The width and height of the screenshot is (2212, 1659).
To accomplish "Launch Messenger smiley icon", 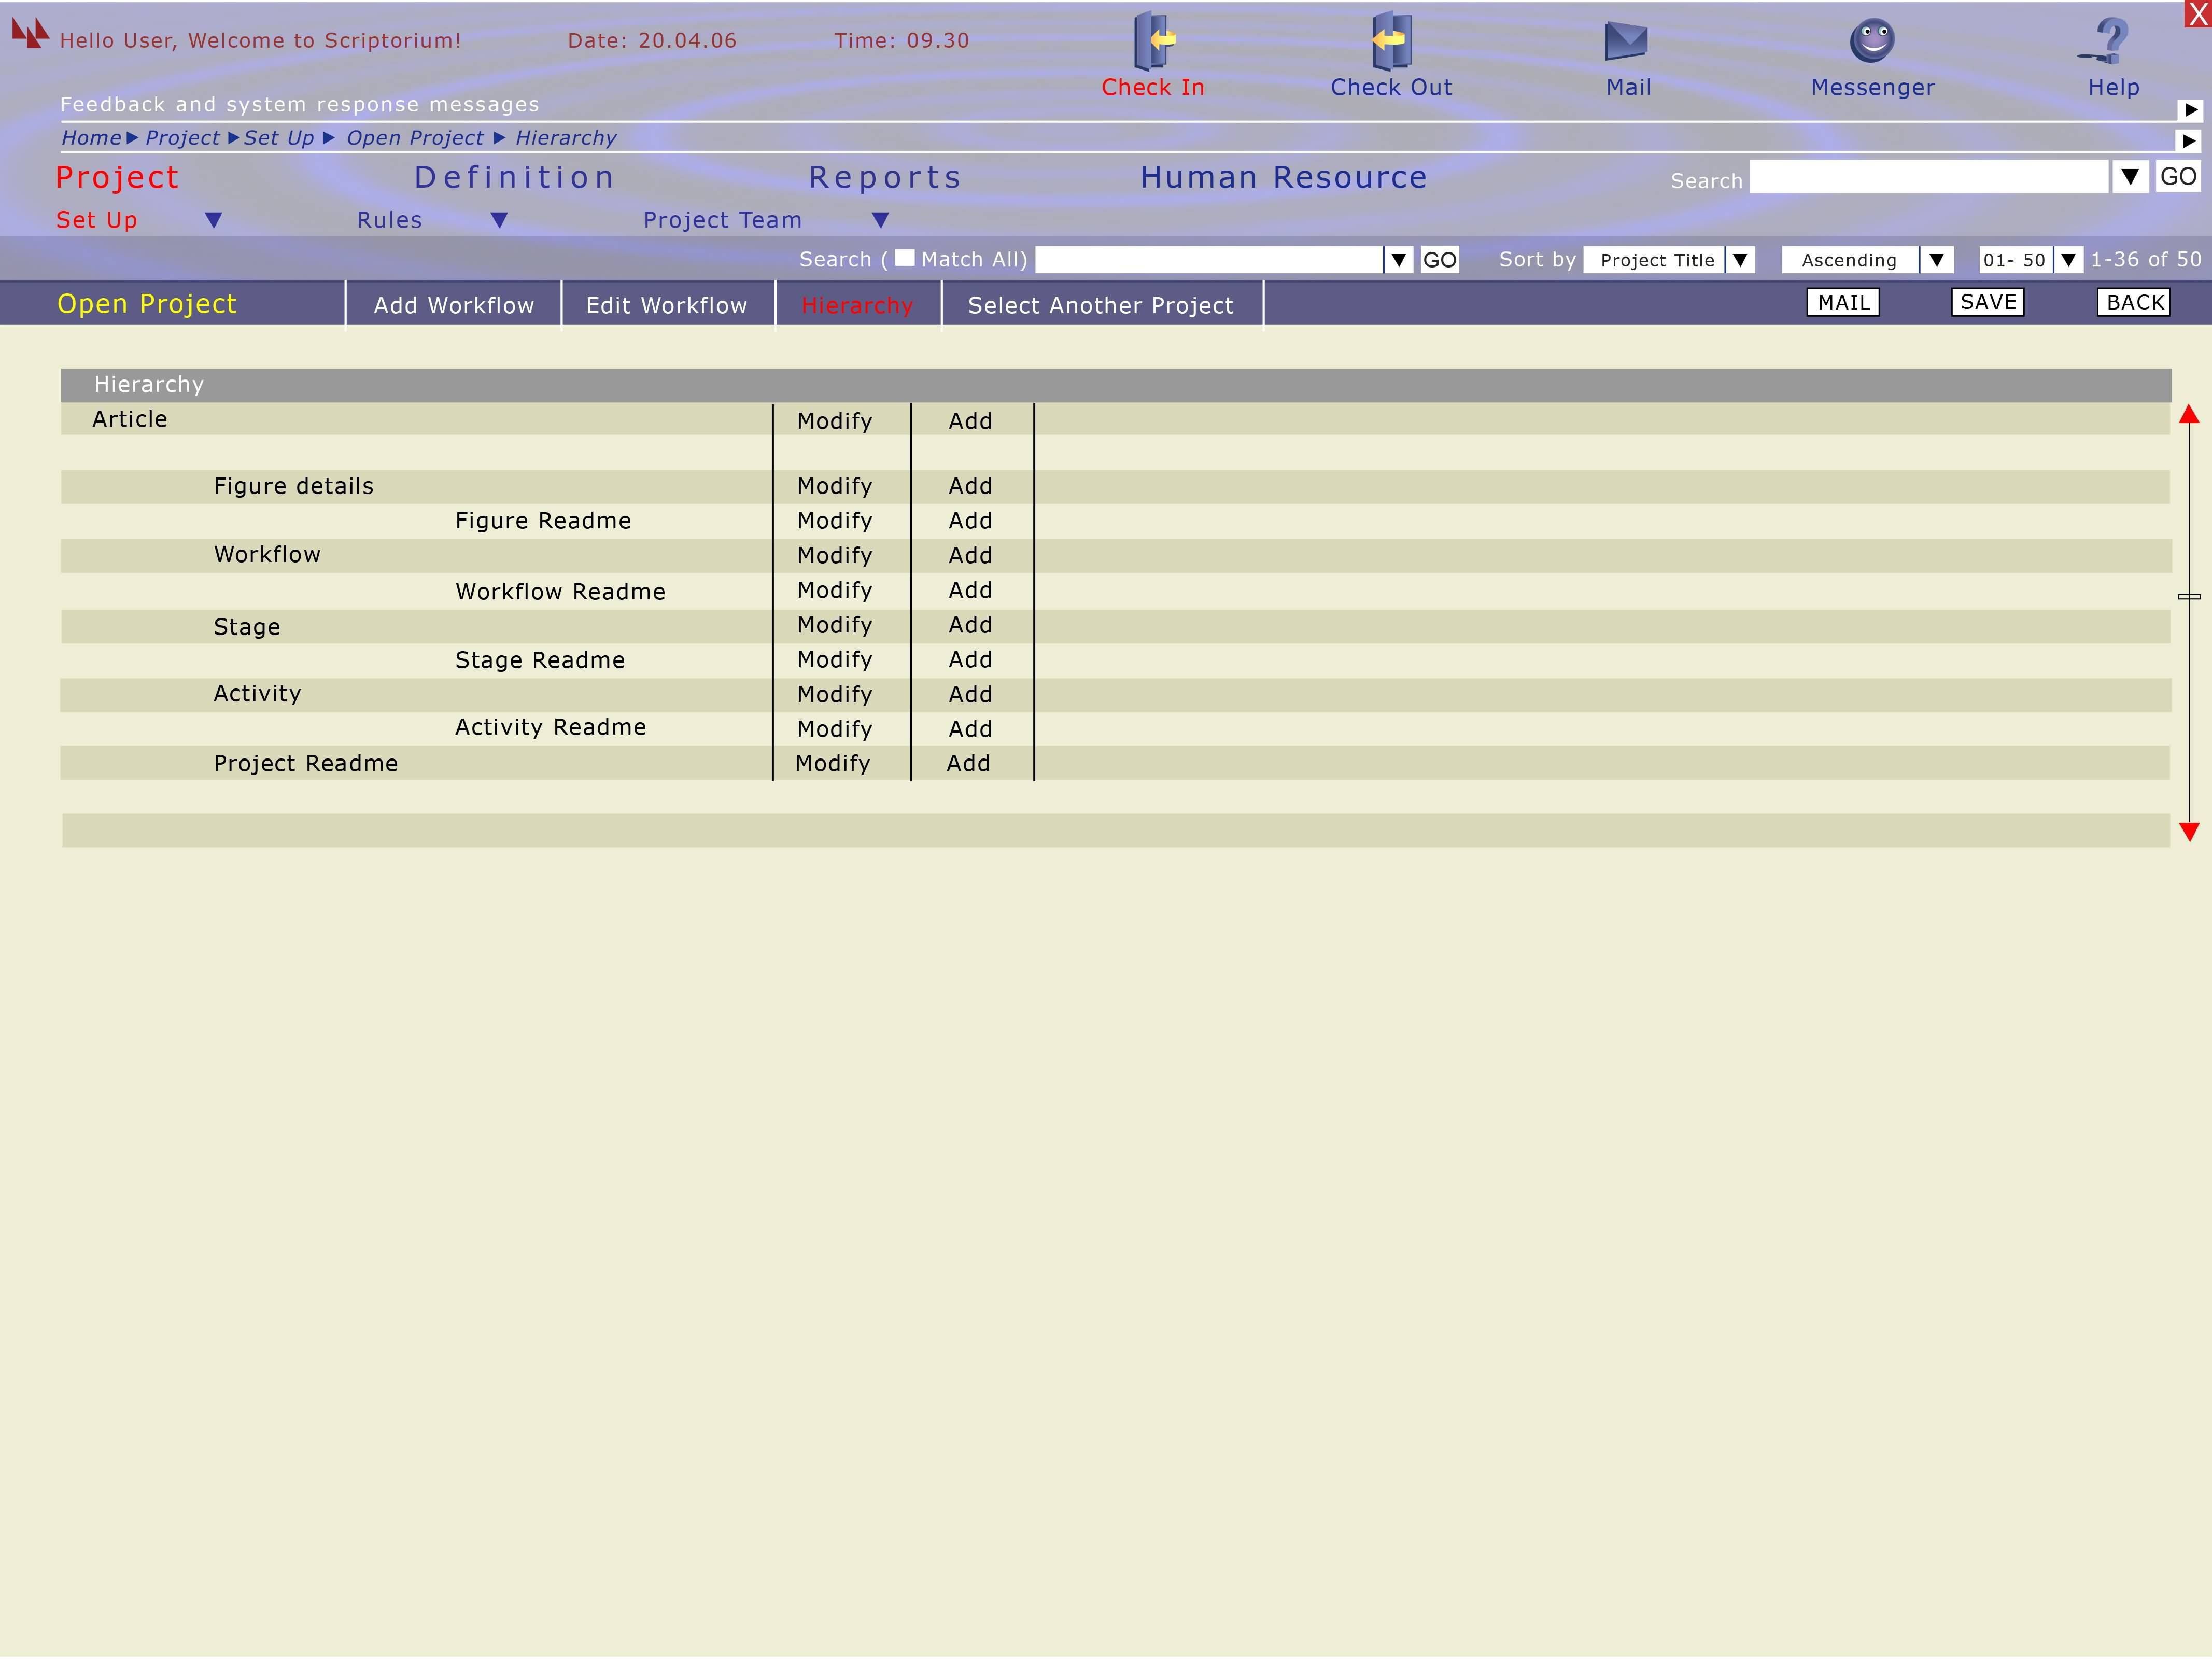I will pyautogui.click(x=1872, y=40).
